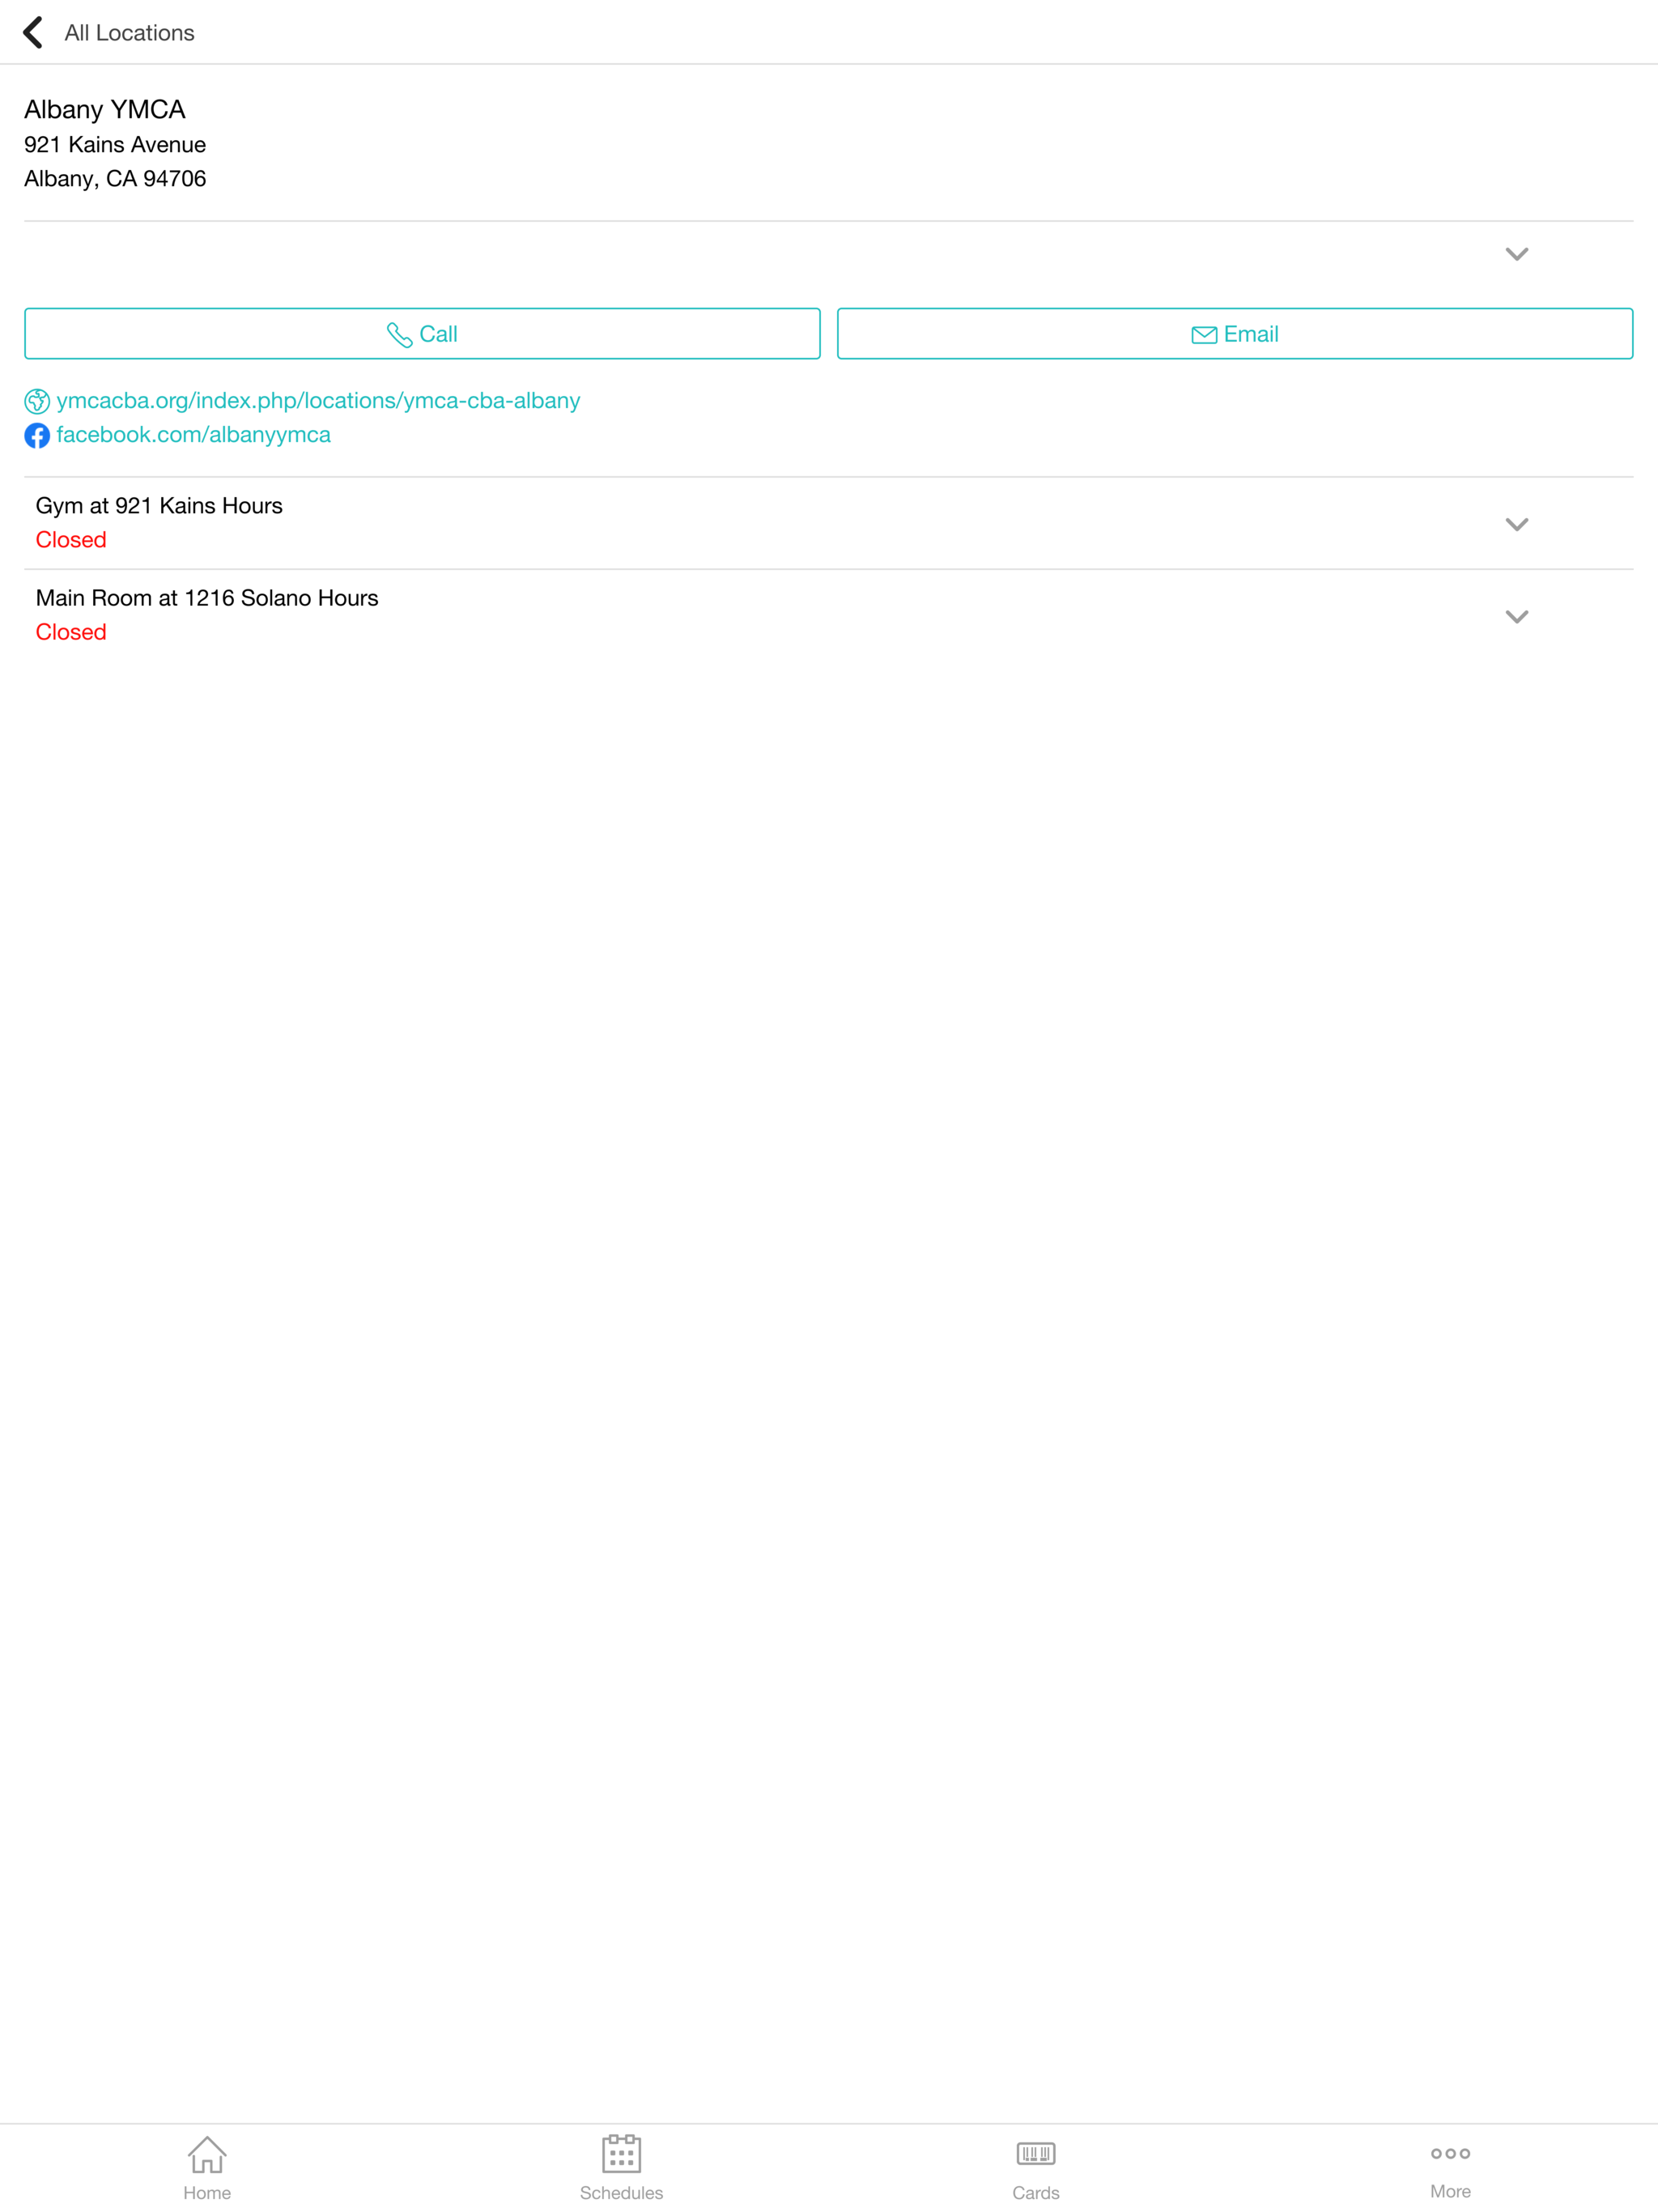Open the Cards tab

click(1036, 2168)
